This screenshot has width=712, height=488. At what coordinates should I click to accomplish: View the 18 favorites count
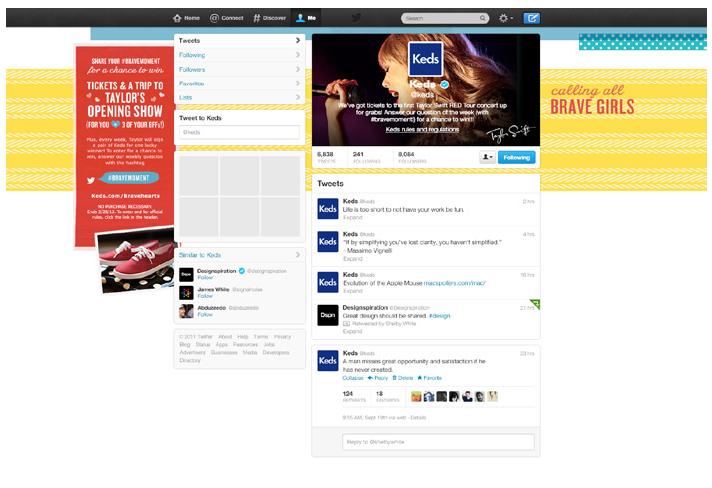[x=387, y=396]
